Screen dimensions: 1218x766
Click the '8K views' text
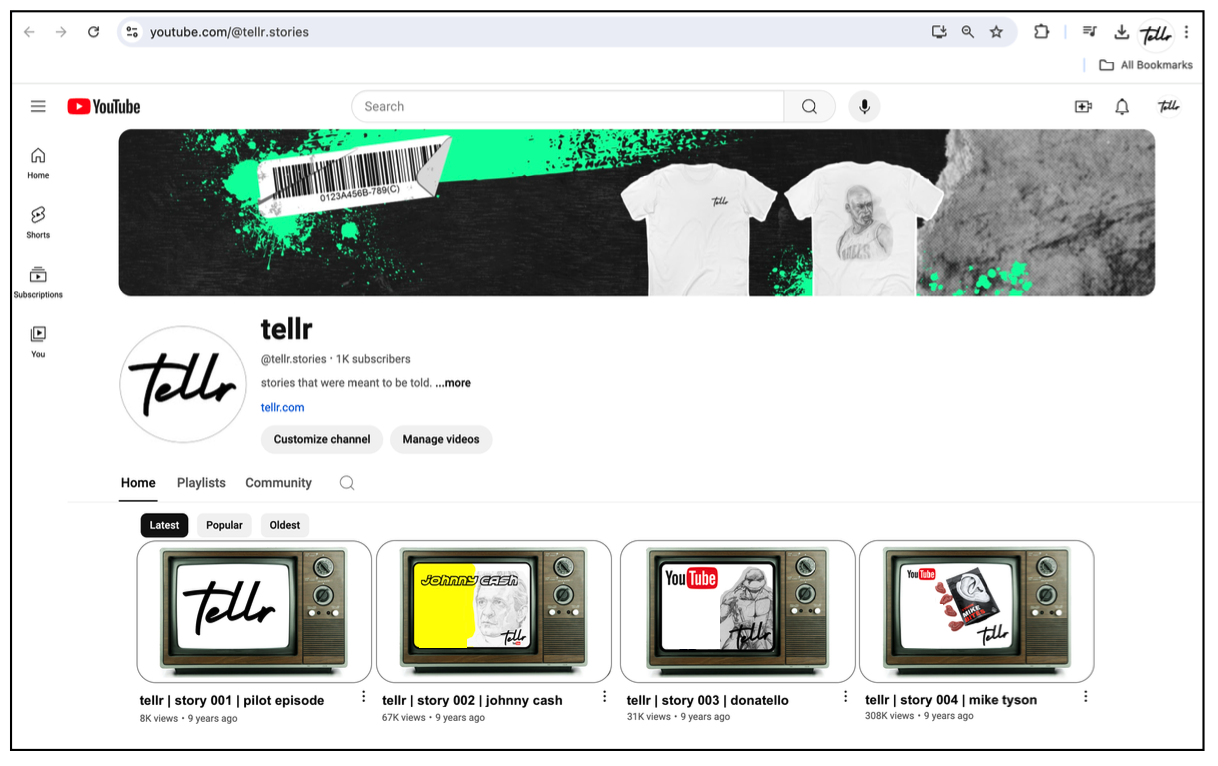click(159, 718)
